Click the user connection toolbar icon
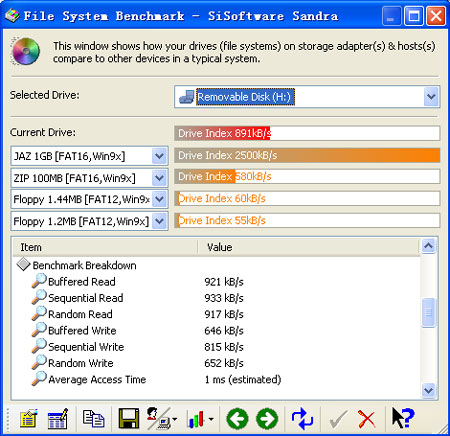 coord(161,418)
